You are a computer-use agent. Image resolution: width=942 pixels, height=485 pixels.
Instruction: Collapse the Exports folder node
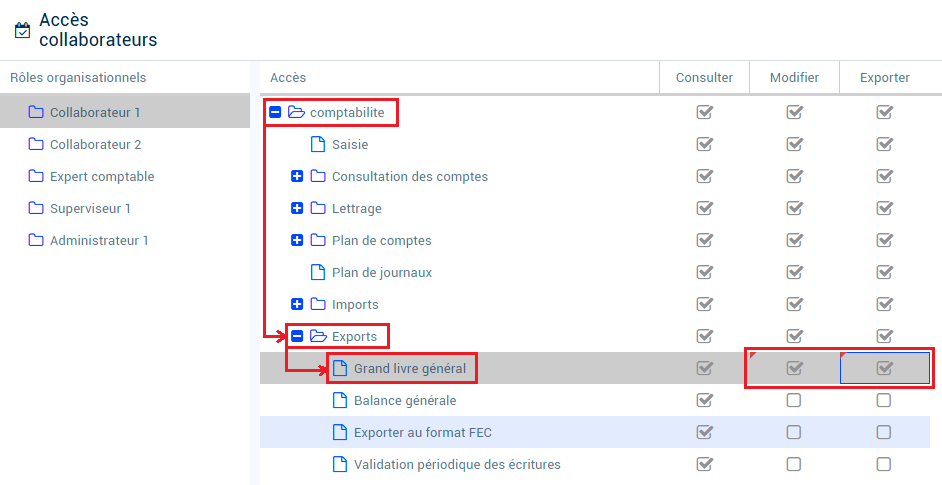point(297,336)
